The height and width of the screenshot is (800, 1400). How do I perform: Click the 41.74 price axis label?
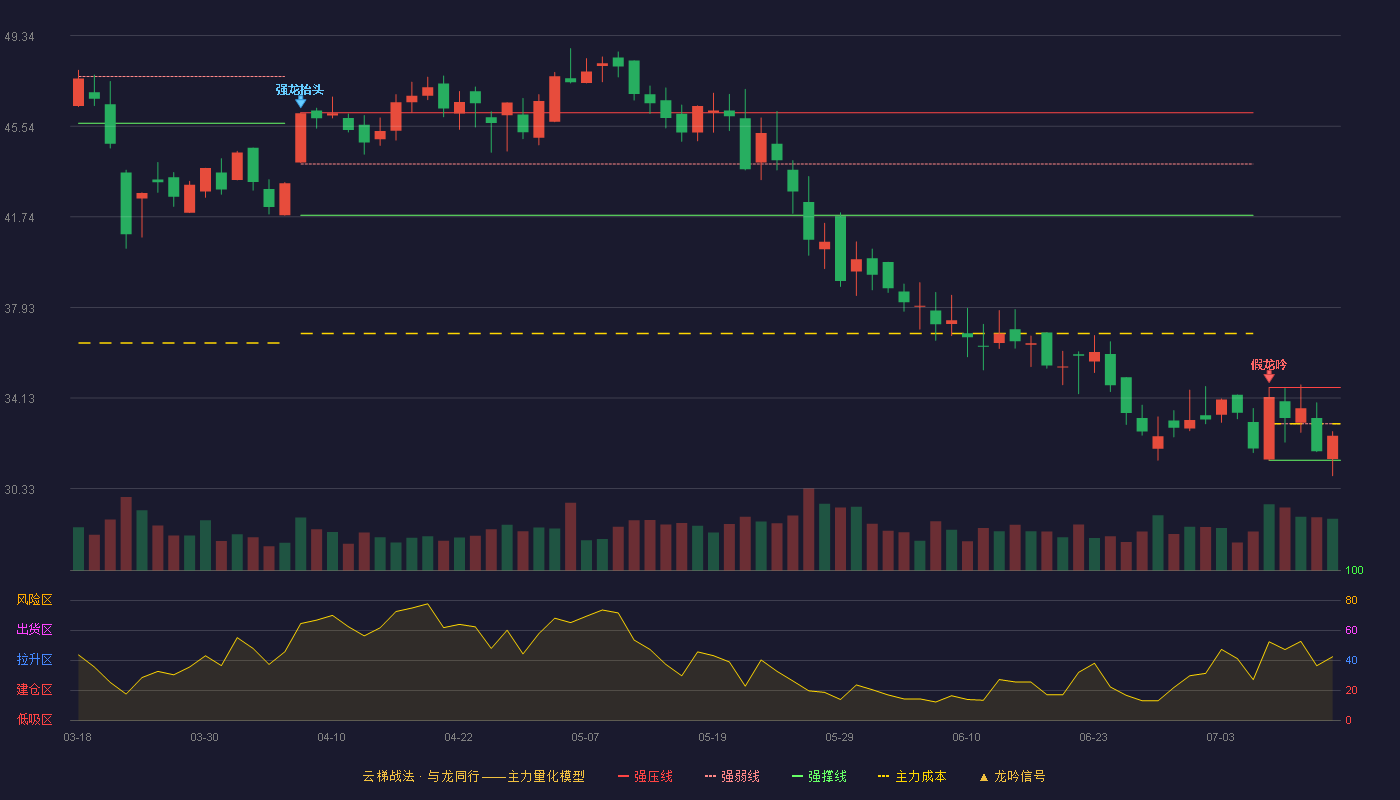[x=19, y=218]
